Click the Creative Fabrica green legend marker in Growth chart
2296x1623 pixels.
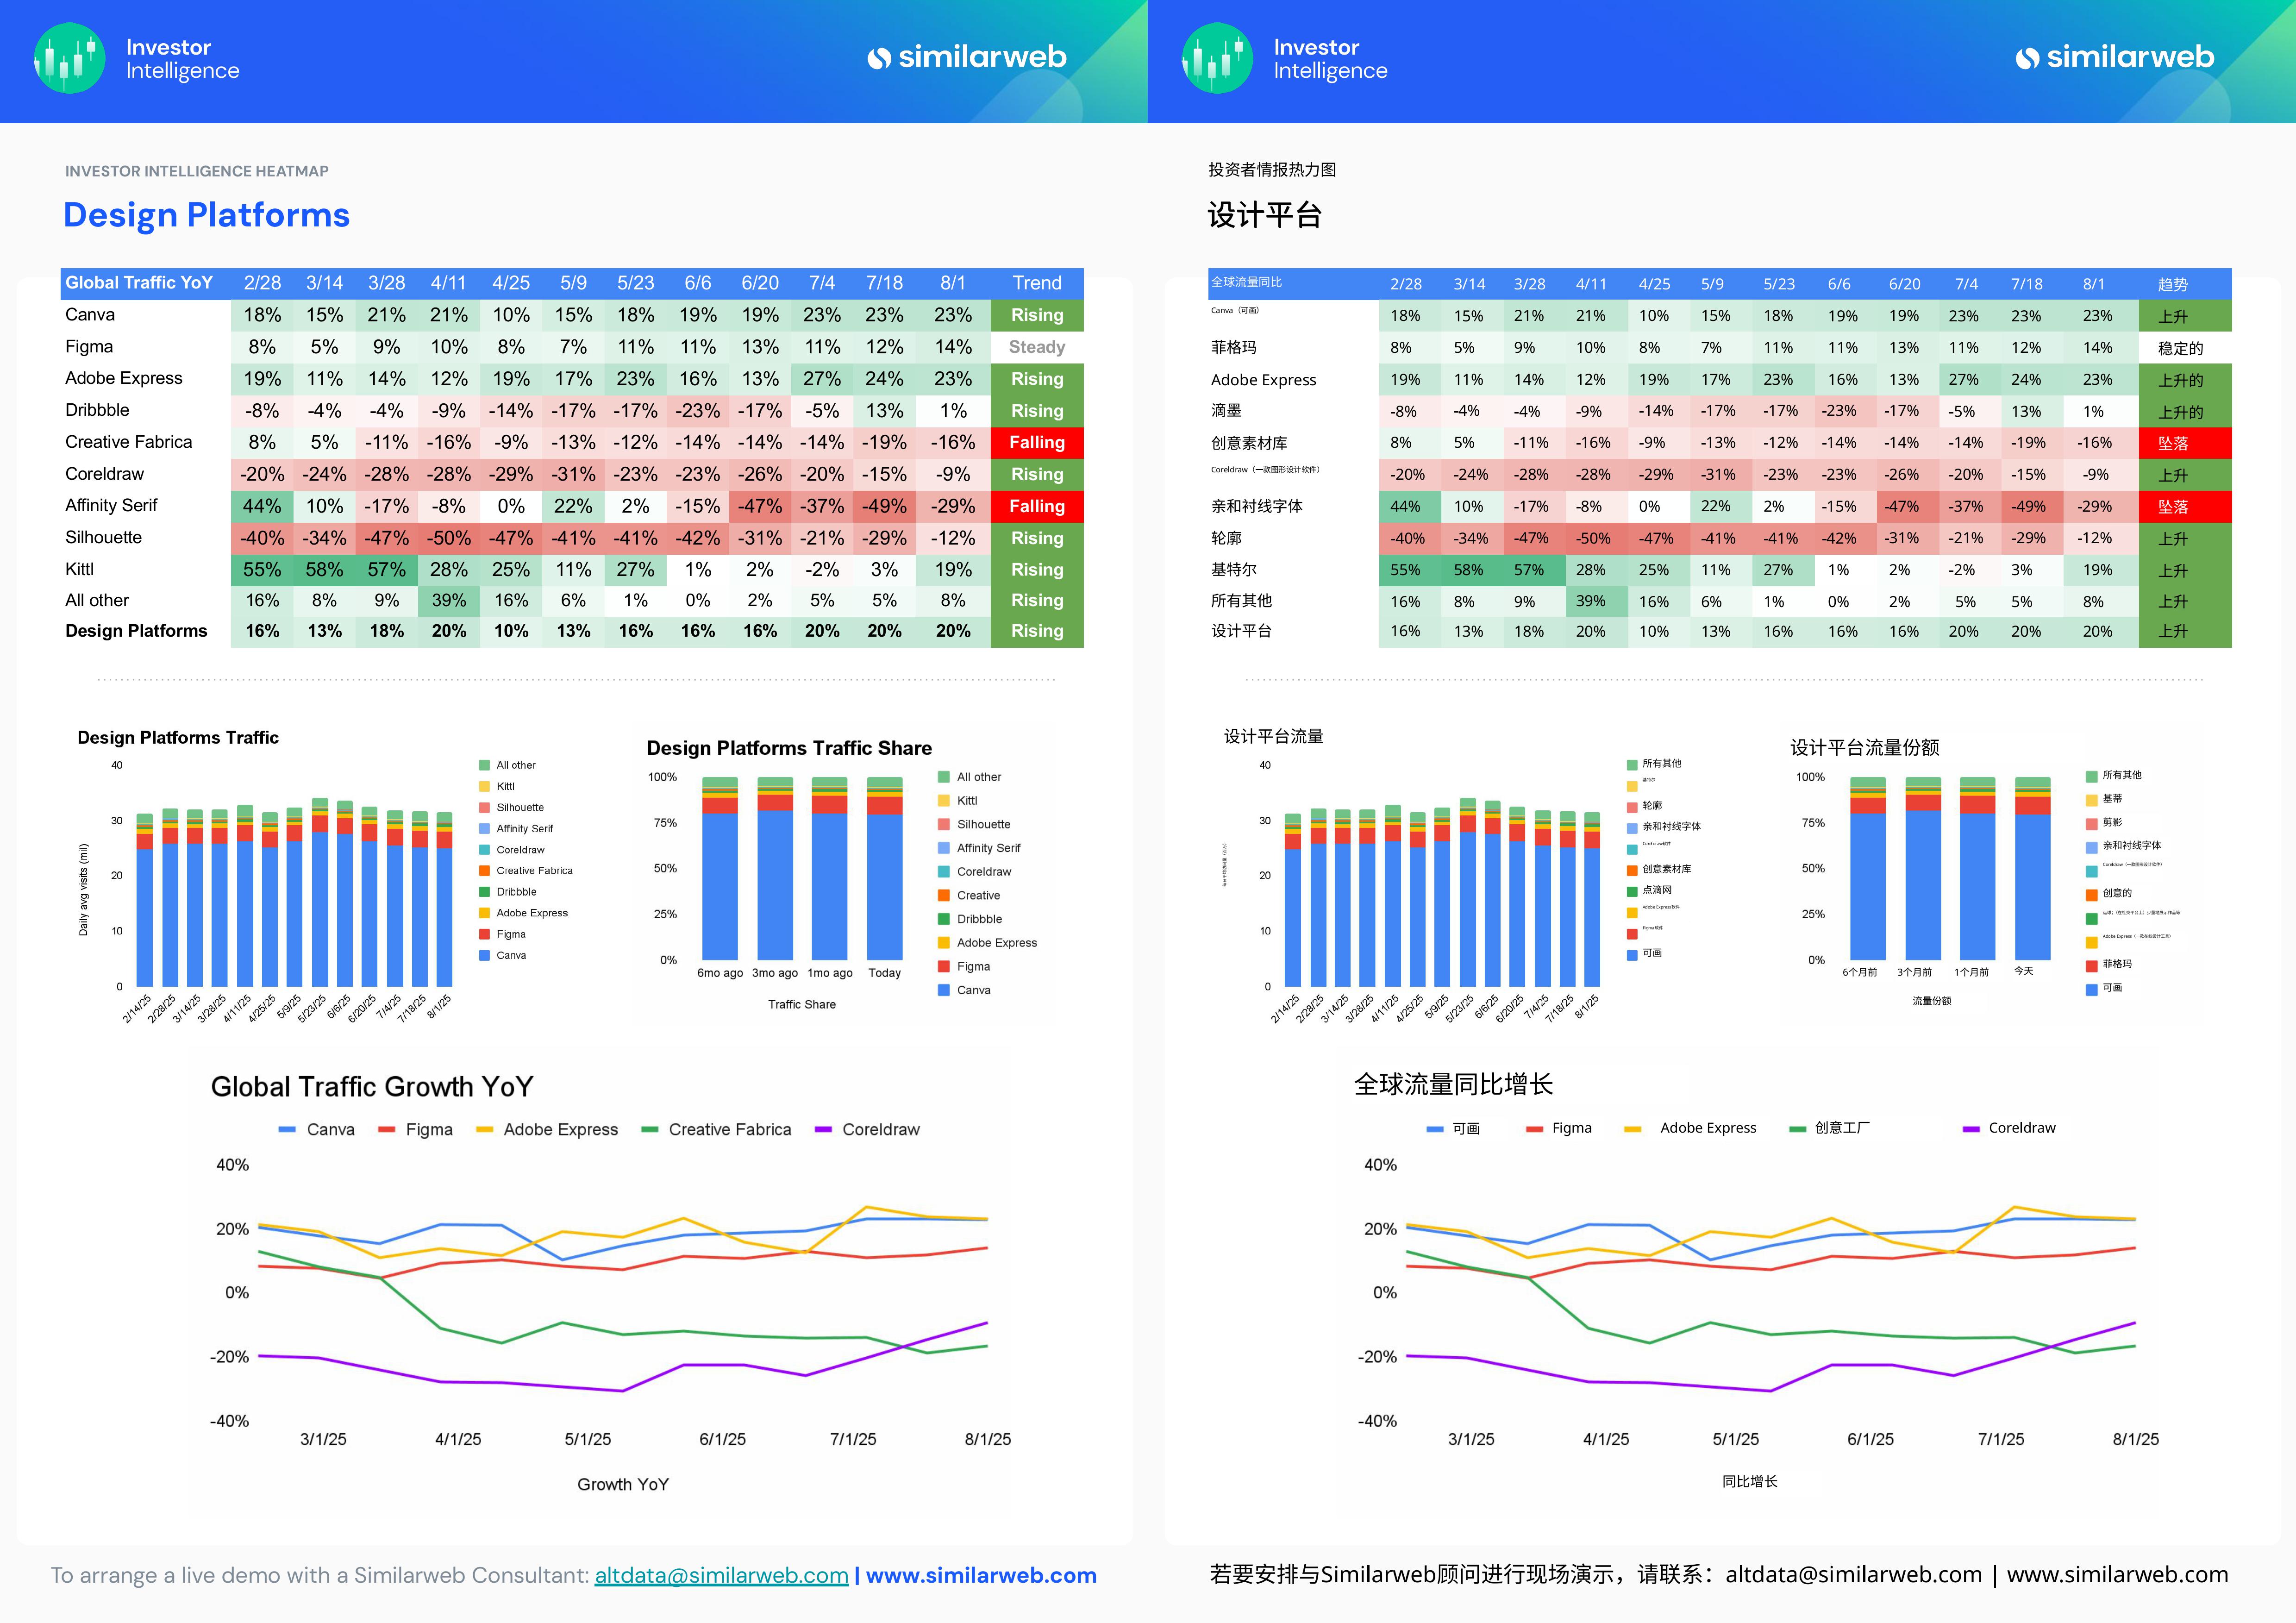tap(650, 1130)
